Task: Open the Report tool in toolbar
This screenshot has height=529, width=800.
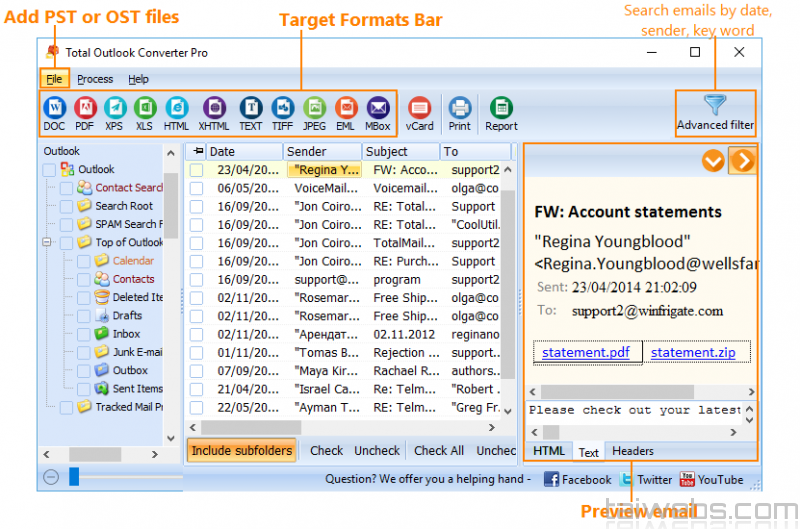Action: tap(501, 108)
